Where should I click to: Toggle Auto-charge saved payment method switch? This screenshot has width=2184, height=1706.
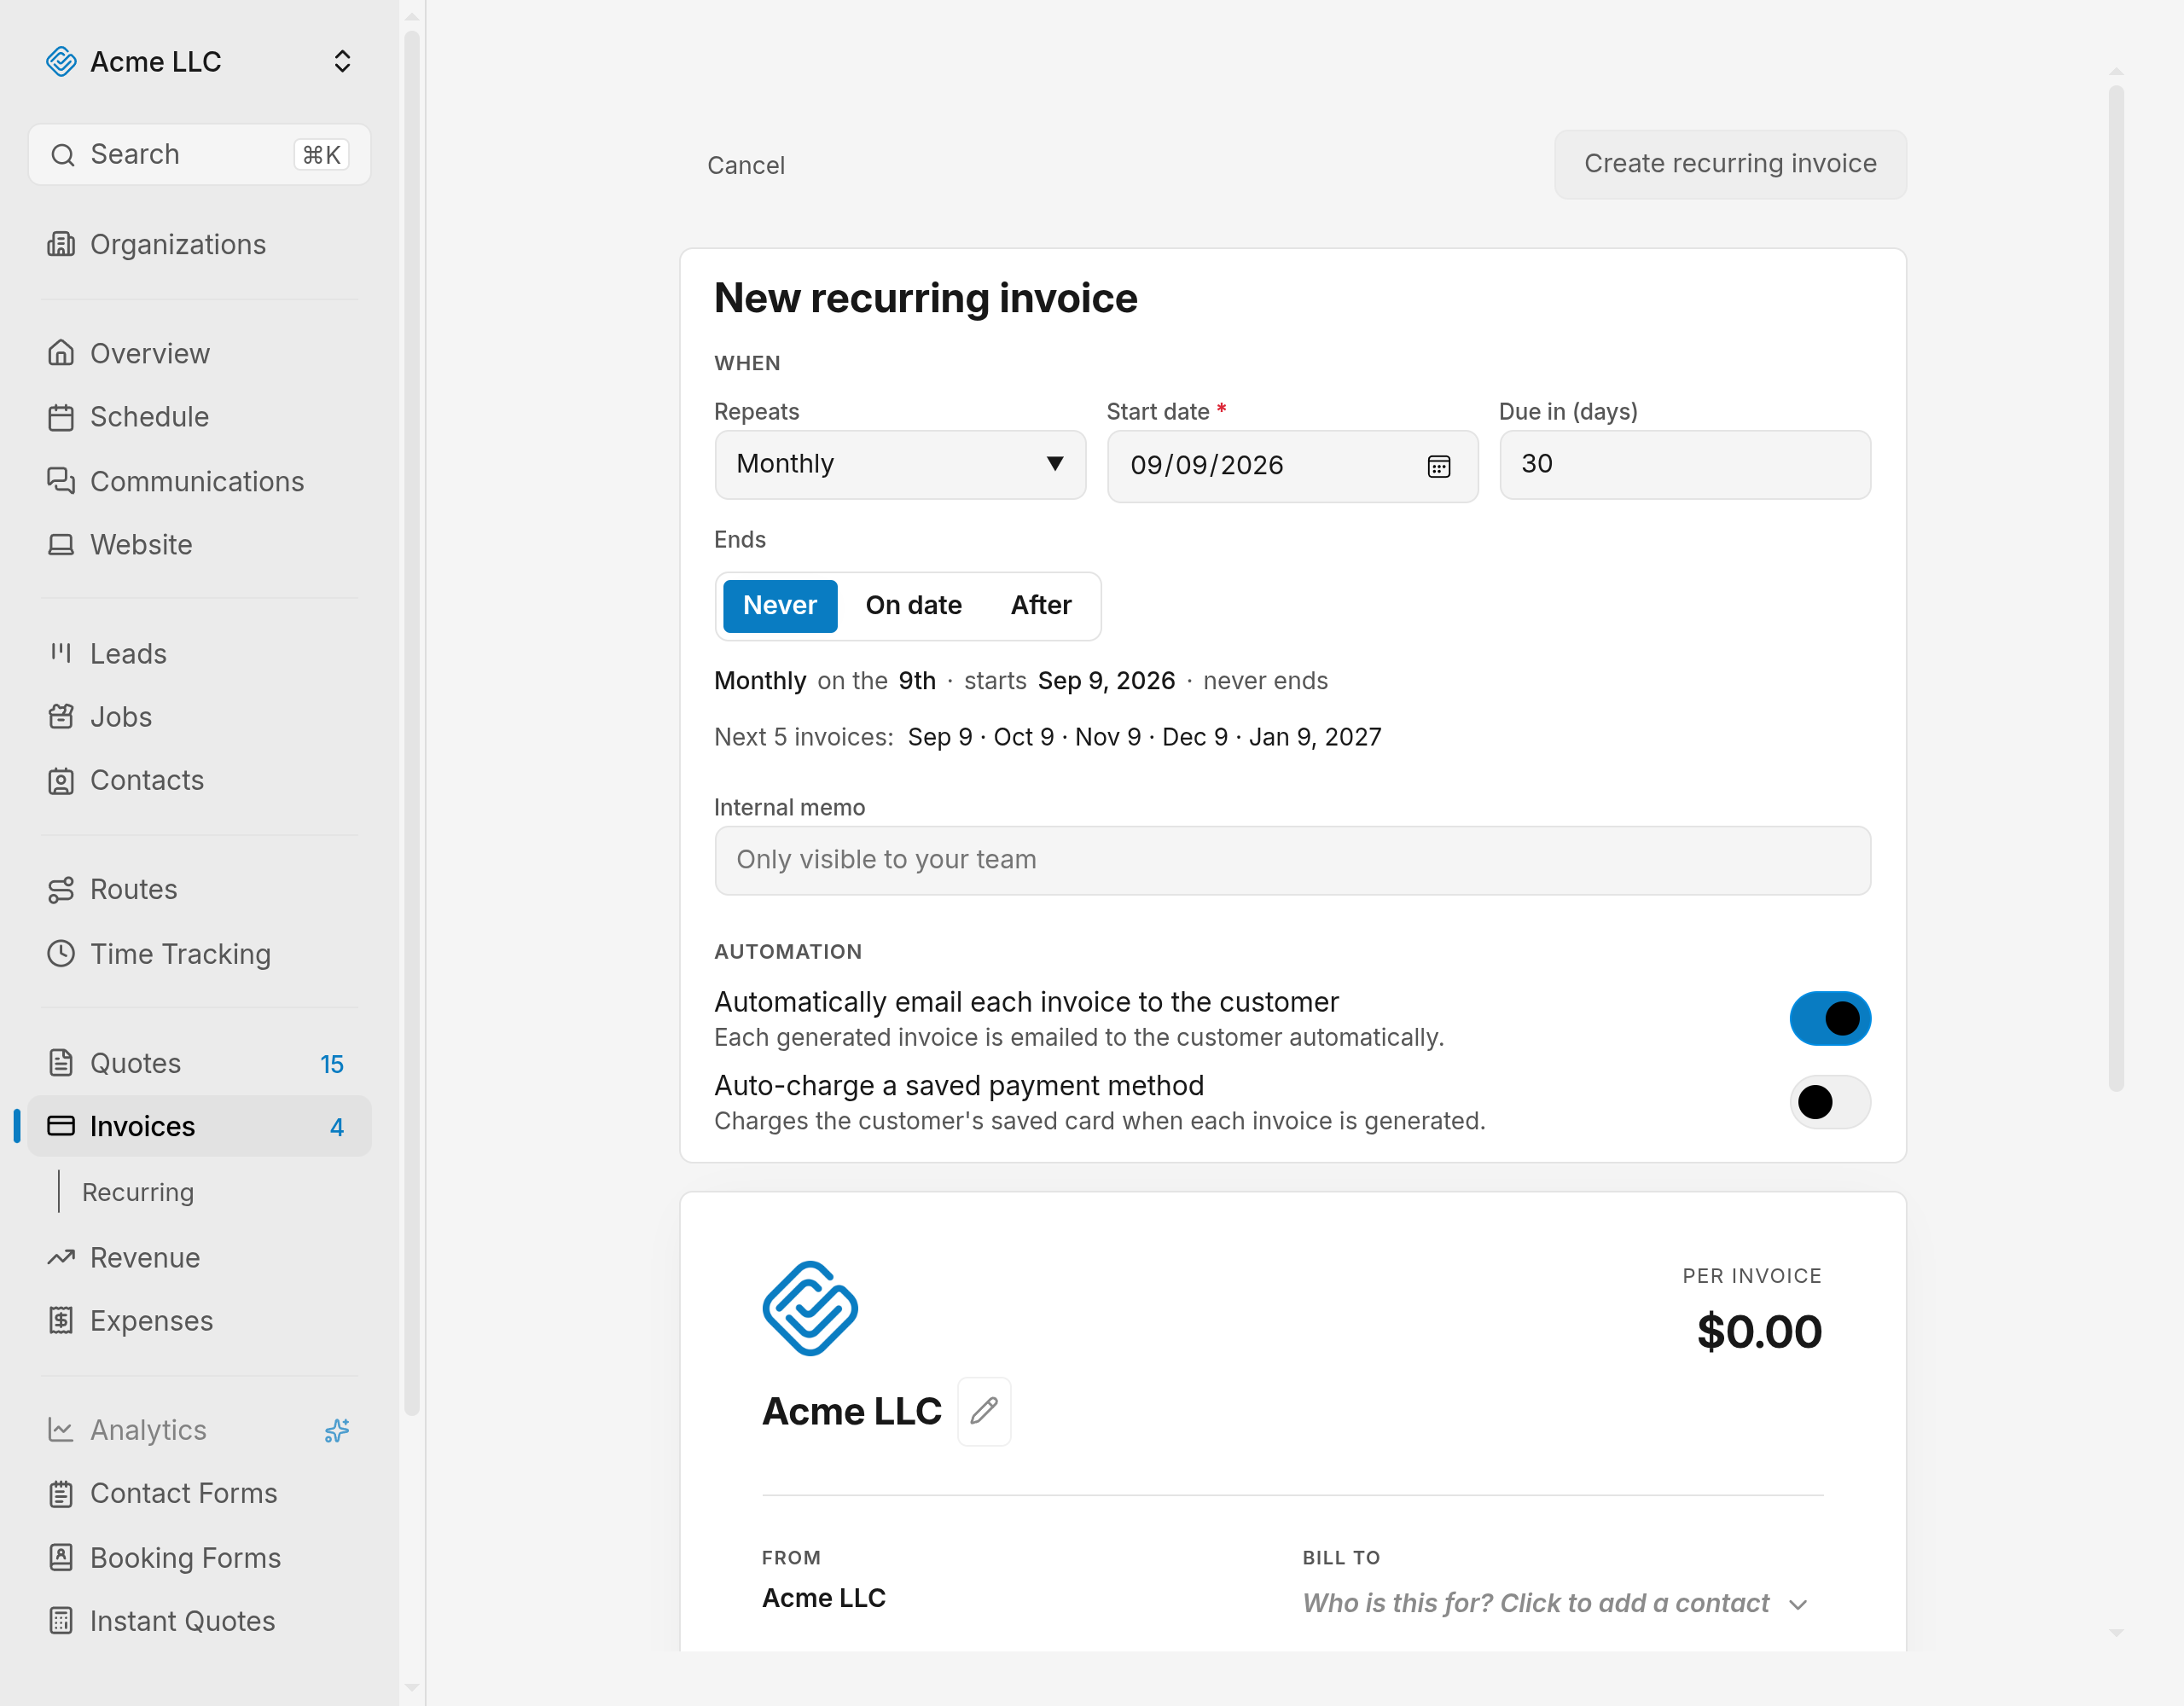[1829, 1102]
